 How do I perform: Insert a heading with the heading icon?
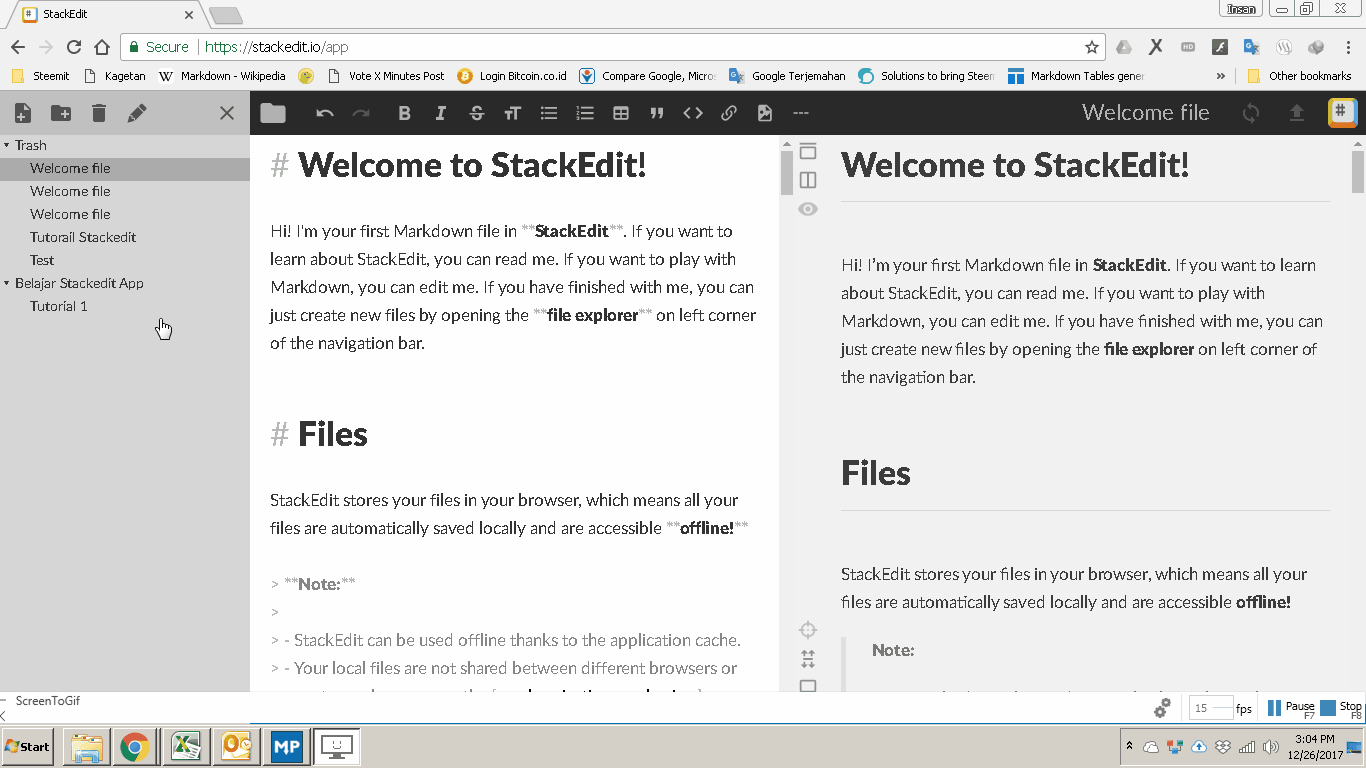tap(513, 113)
